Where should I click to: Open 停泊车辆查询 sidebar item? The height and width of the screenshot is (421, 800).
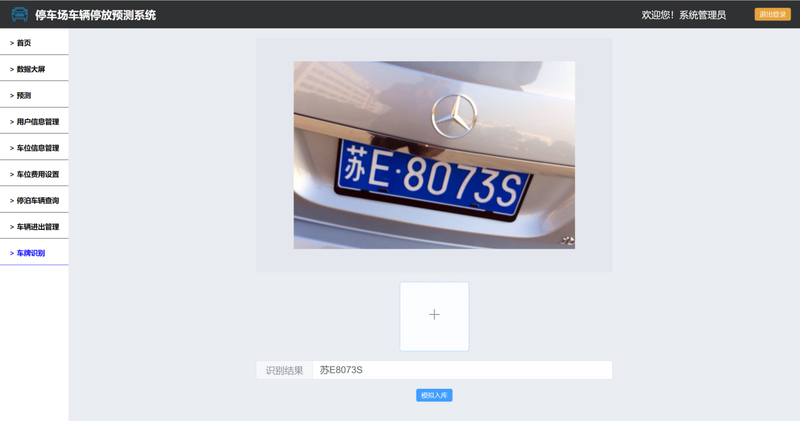pos(34,200)
